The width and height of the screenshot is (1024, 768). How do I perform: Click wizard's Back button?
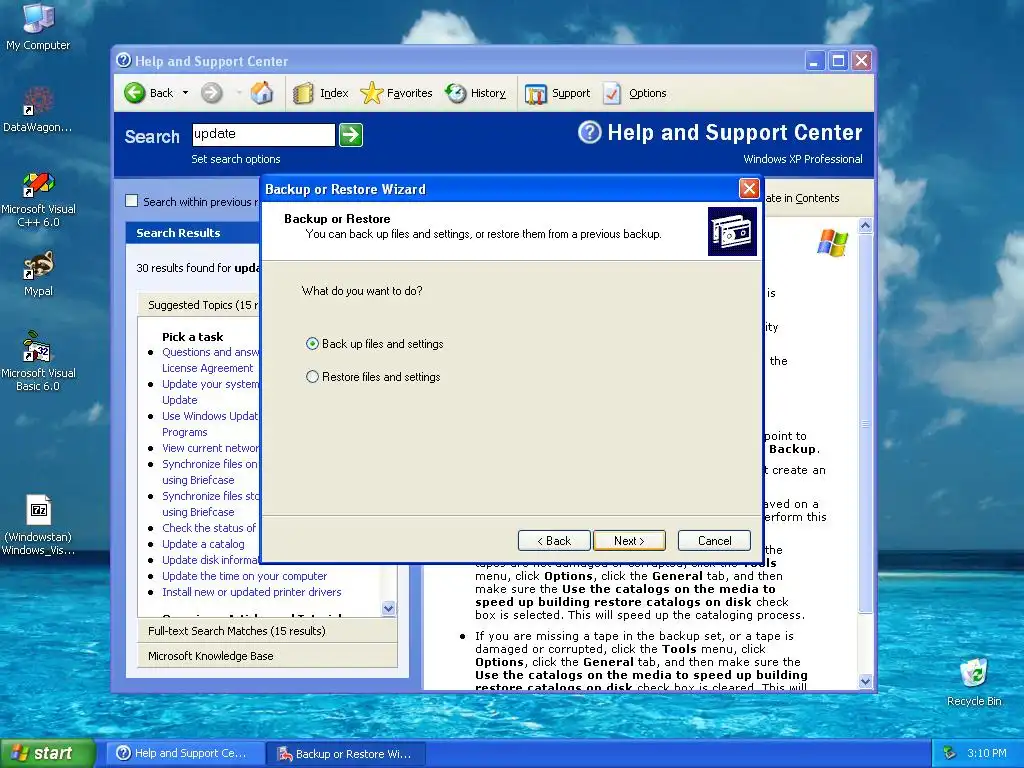(x=554, y=541)
